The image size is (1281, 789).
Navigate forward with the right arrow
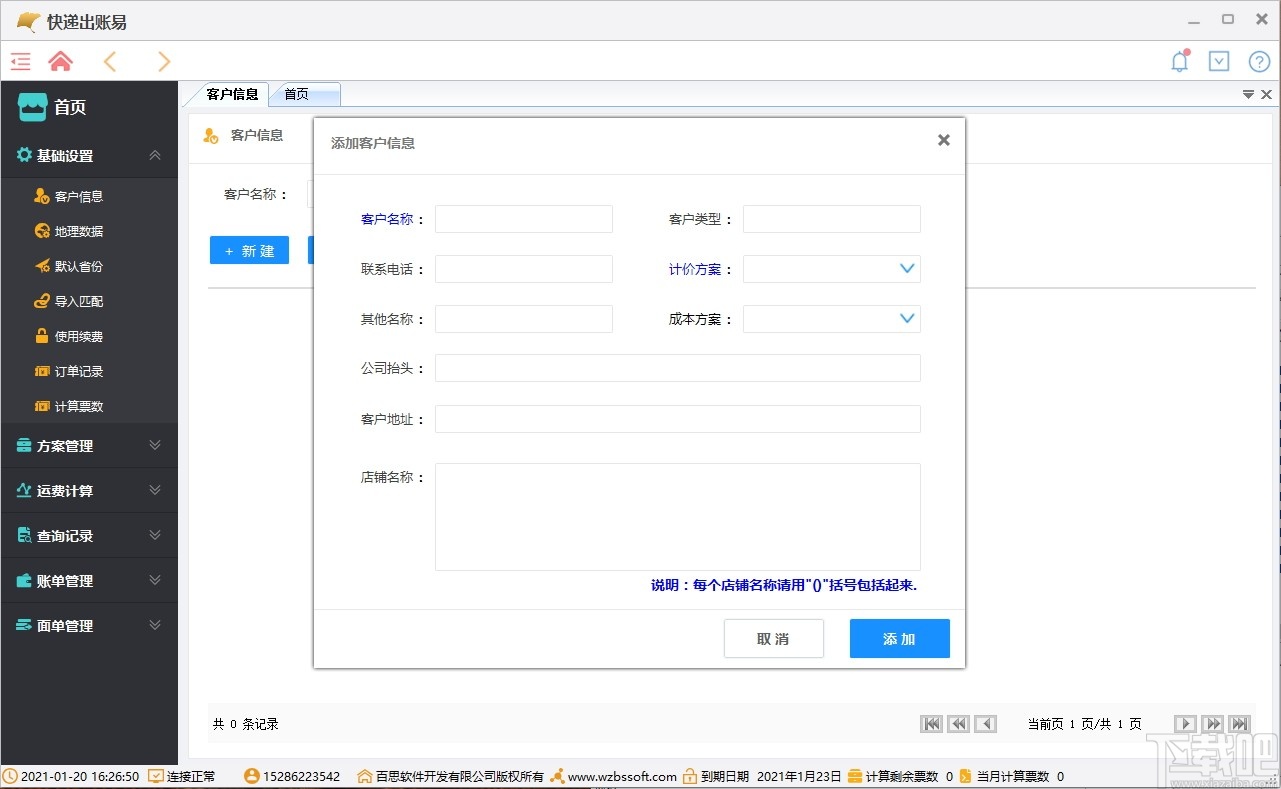[164, 62]
